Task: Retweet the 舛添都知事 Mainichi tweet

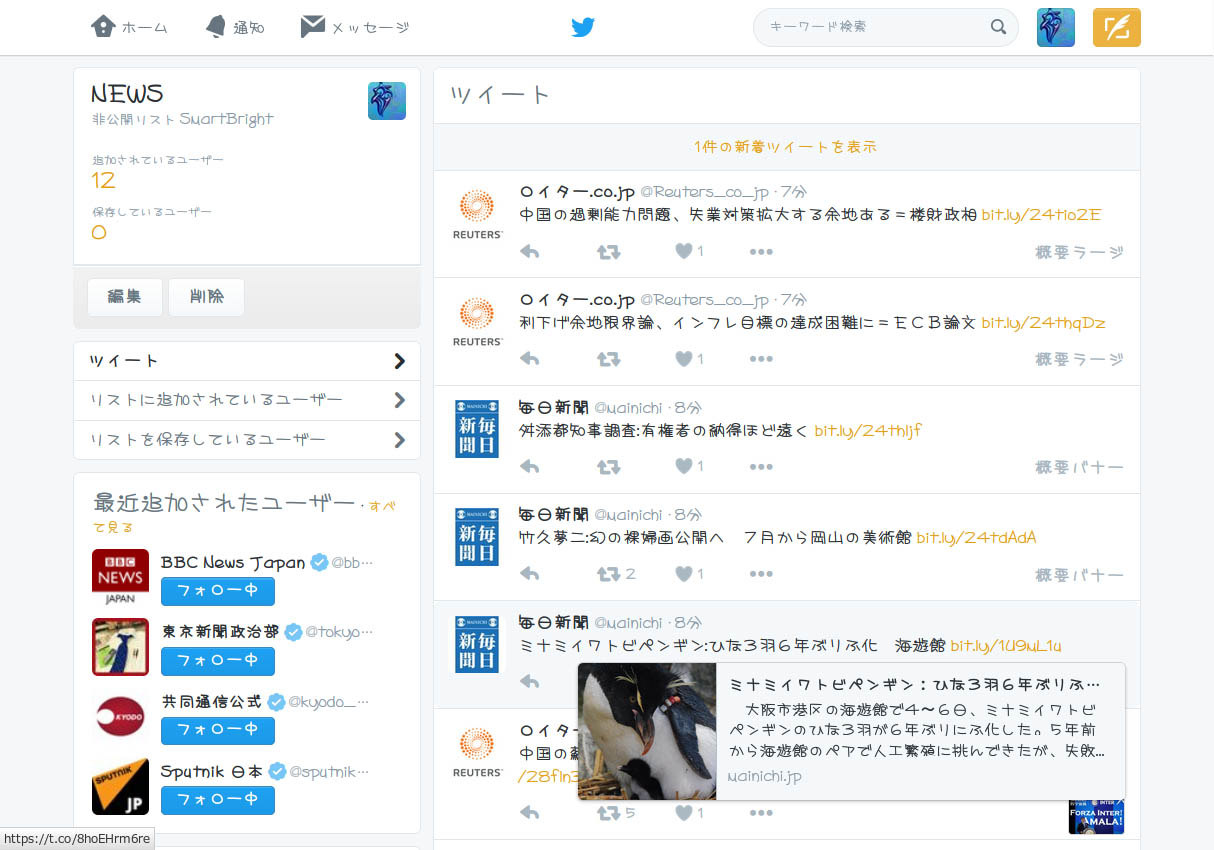Action: click(608, 466)
